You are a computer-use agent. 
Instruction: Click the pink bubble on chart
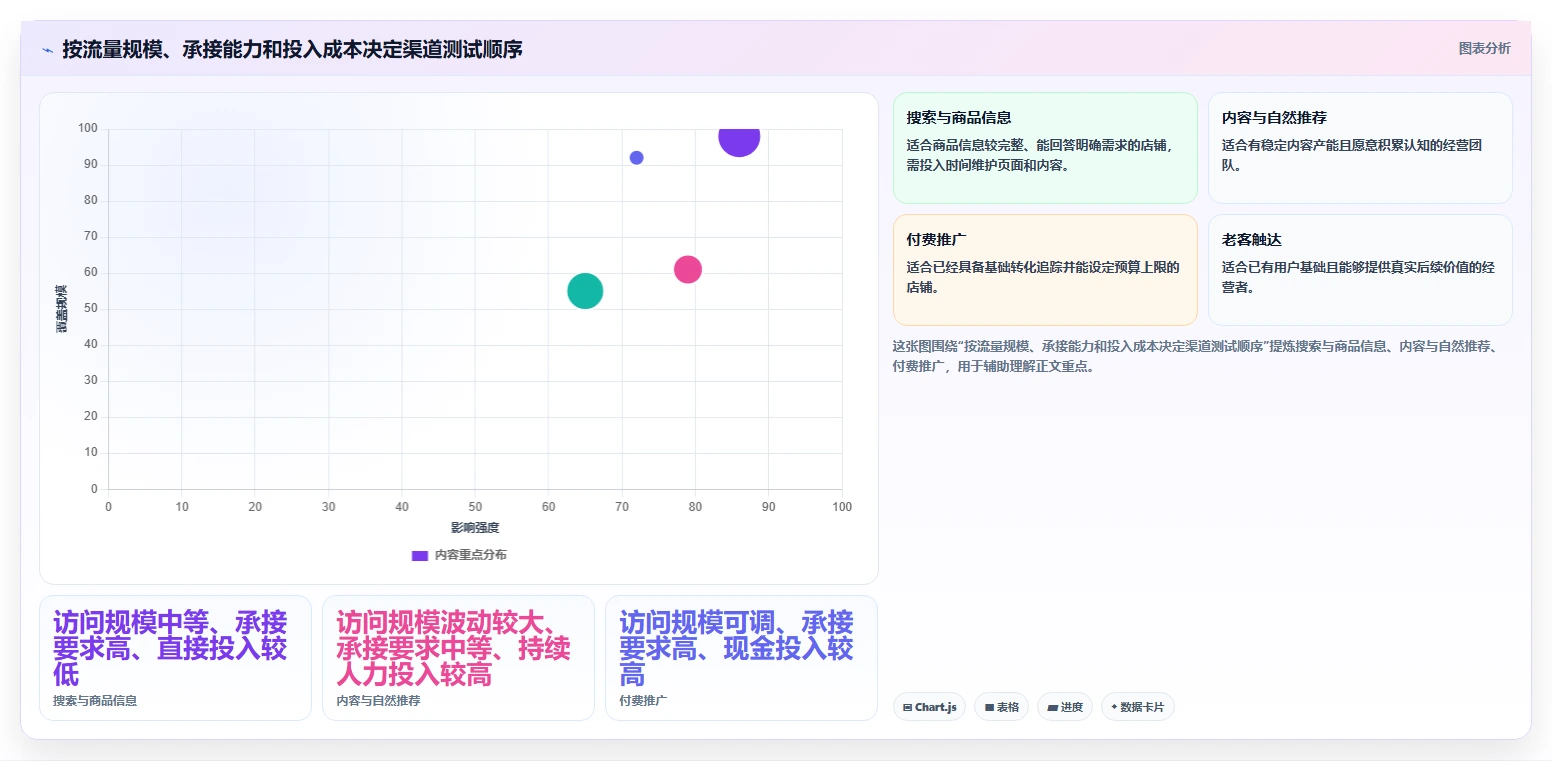tap(687, 269)
